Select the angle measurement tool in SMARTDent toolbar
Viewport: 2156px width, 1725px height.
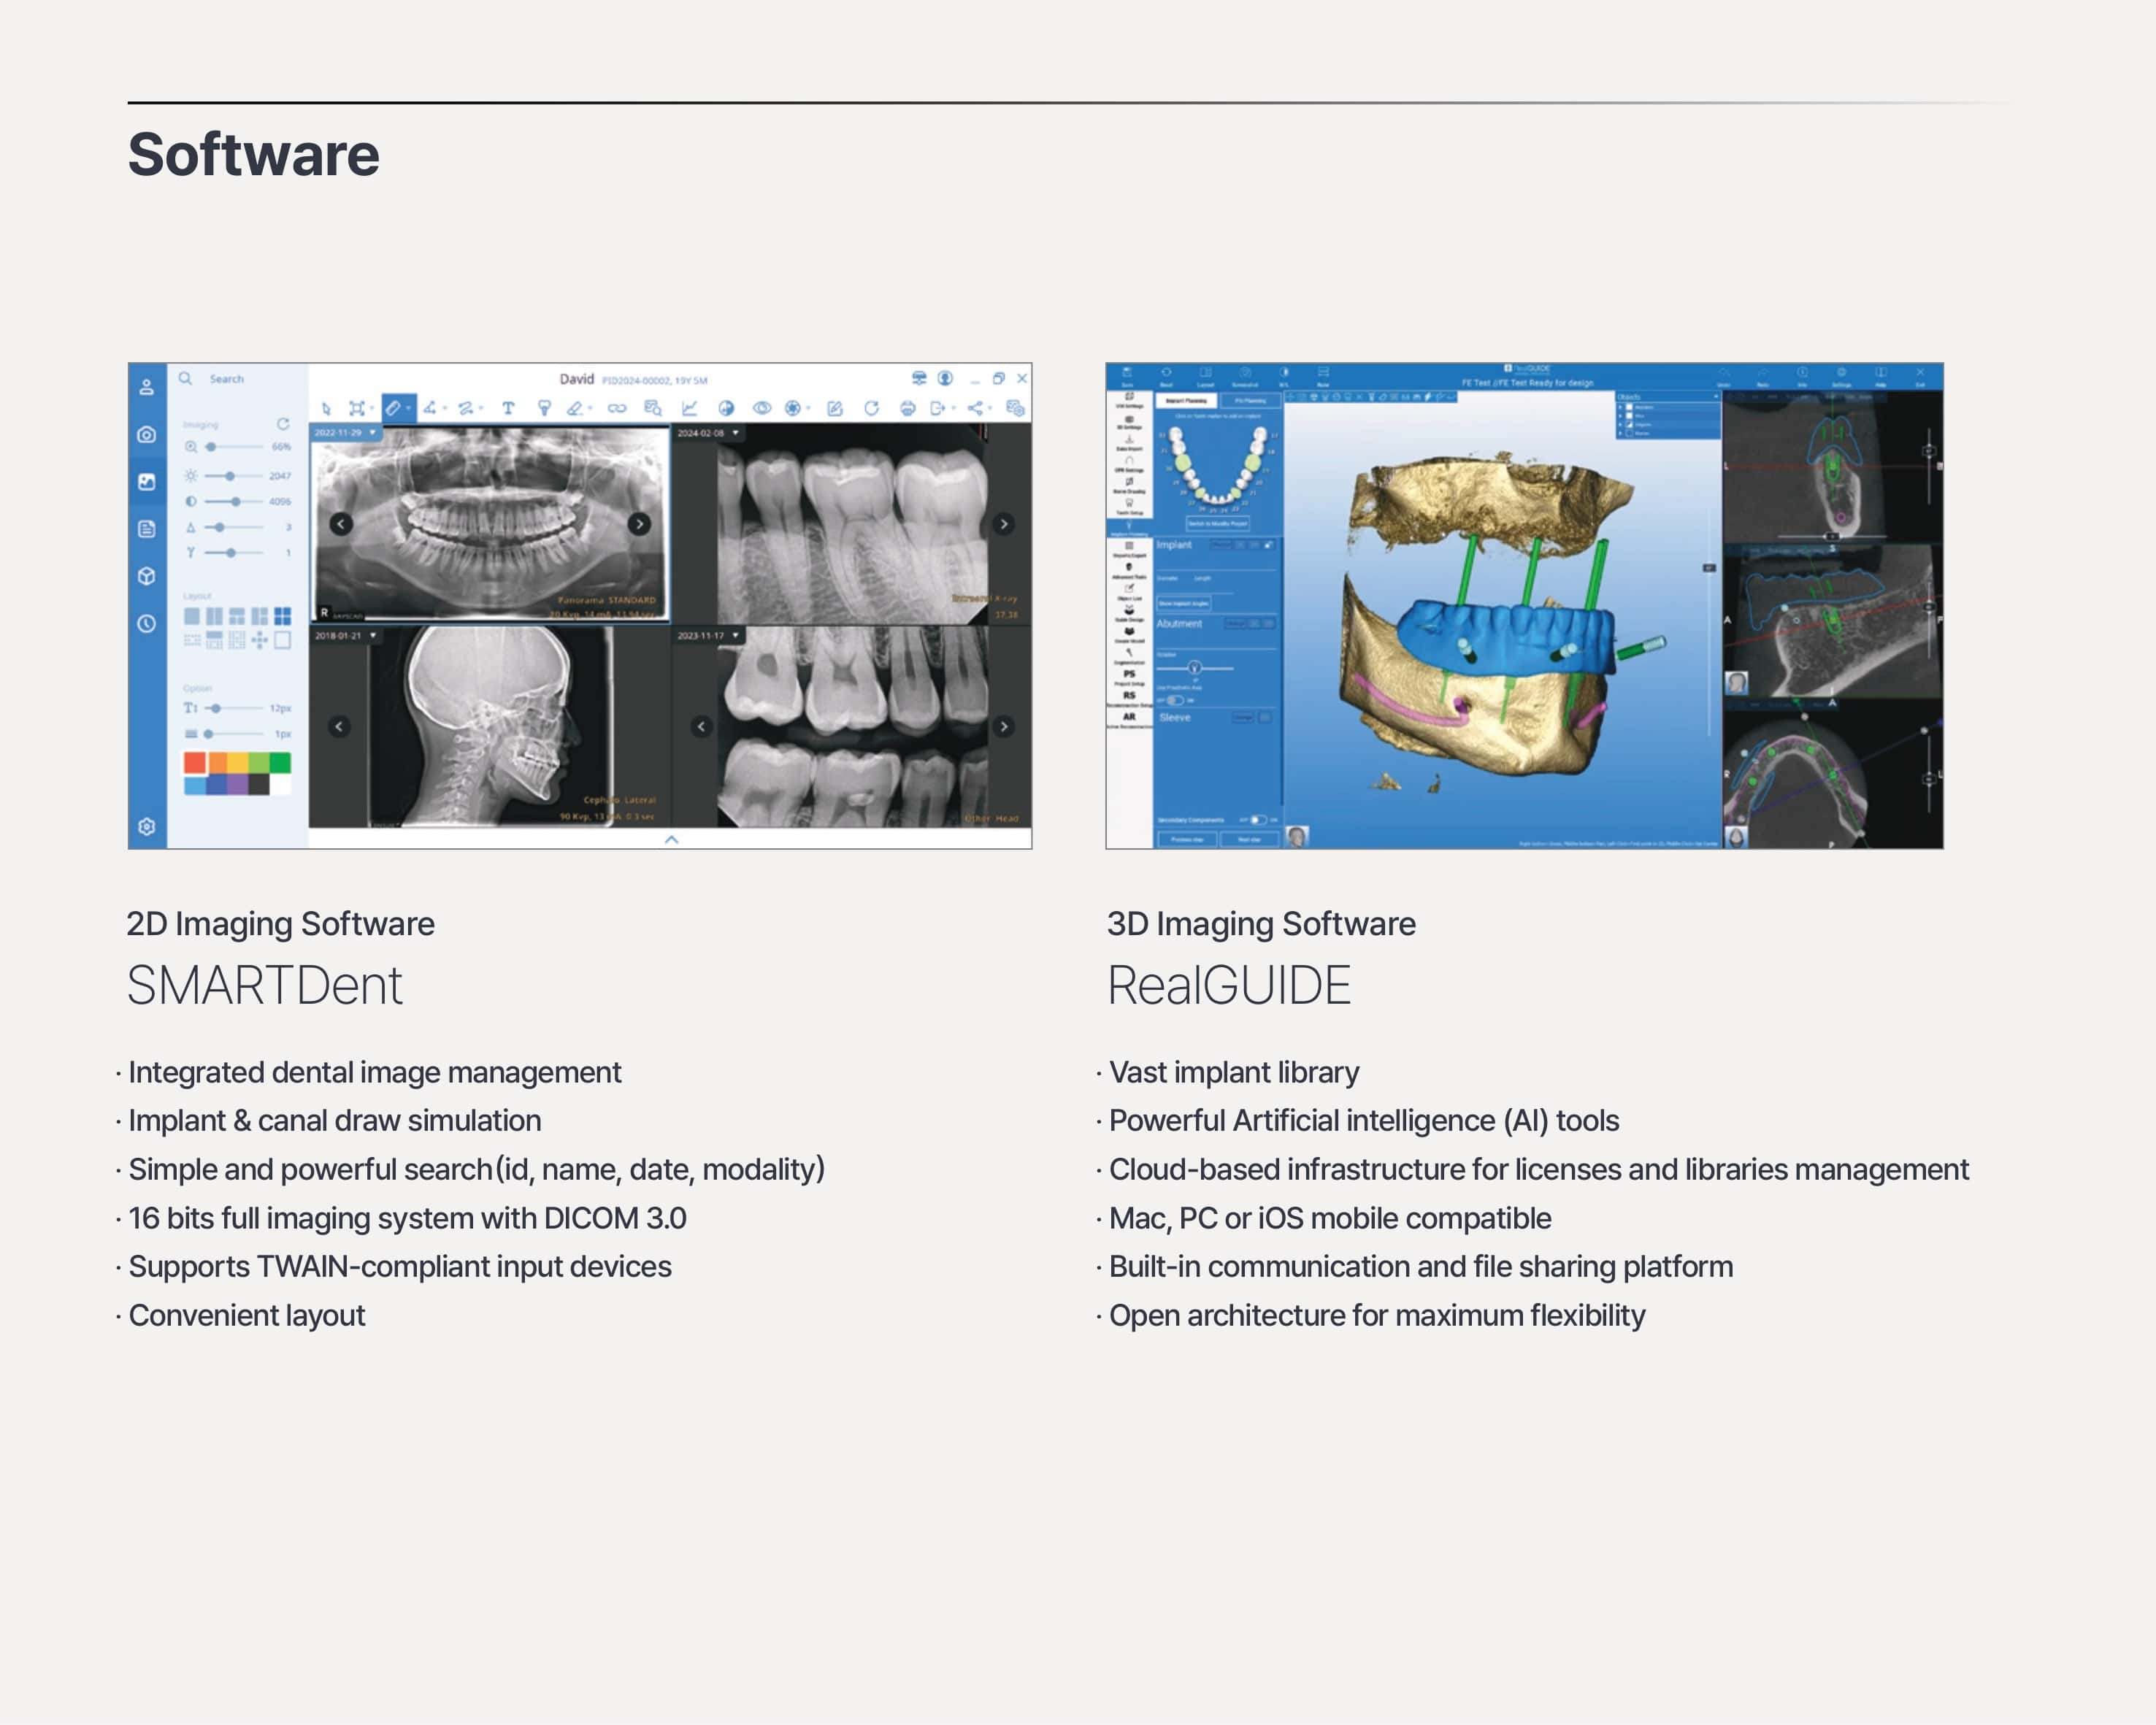coord(430,409)
